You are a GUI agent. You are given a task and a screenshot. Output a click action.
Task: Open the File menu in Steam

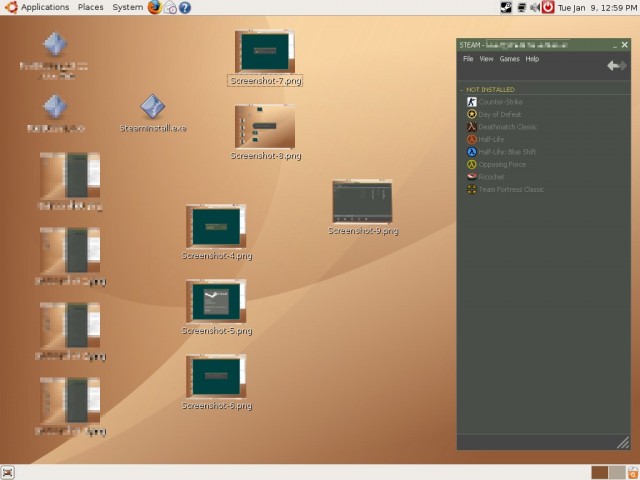(468, 59)
